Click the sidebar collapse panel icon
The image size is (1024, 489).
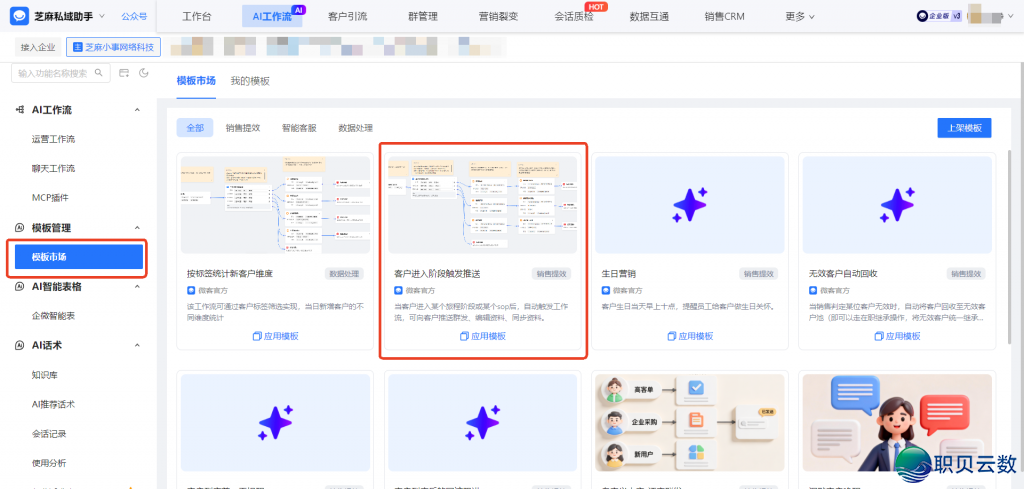click(x=124, y=73)
